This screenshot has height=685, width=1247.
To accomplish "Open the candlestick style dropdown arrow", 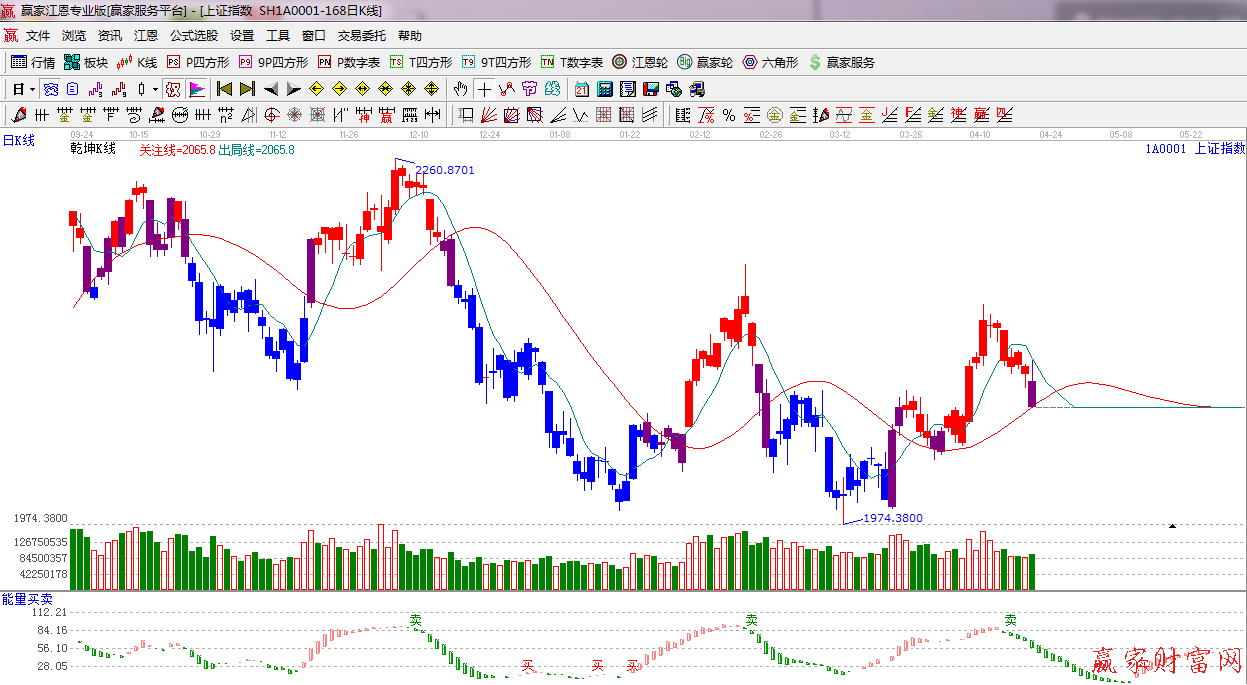I will 155,89.
